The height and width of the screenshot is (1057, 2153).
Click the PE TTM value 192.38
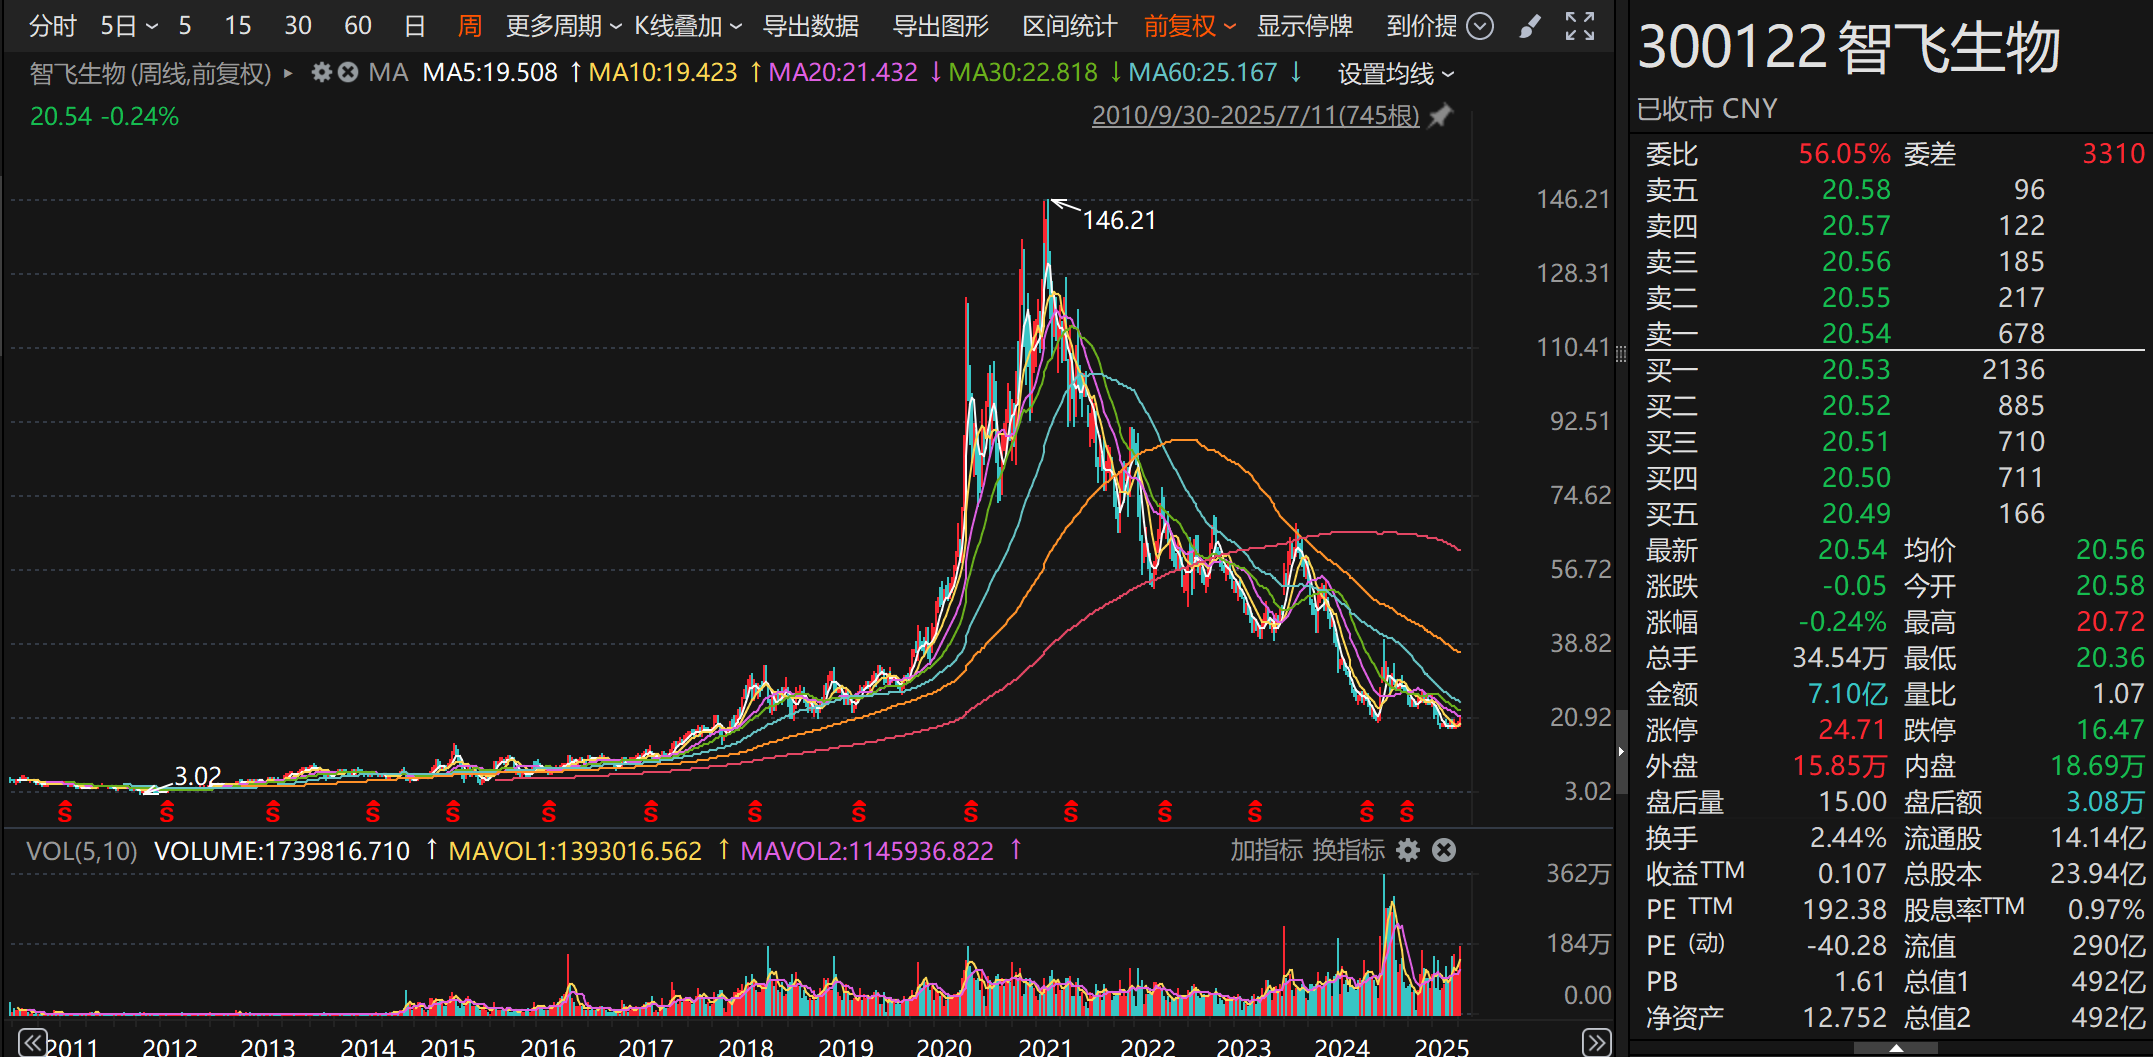[x=1844, y=910]
